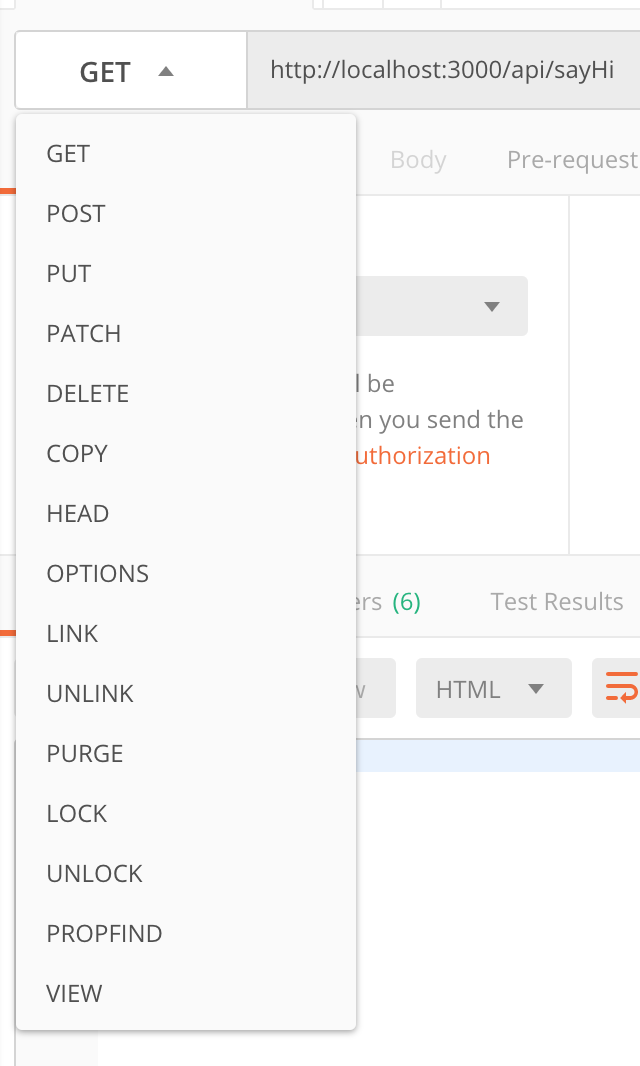
Task: Select the DELETE method
Action: point(87,393)
